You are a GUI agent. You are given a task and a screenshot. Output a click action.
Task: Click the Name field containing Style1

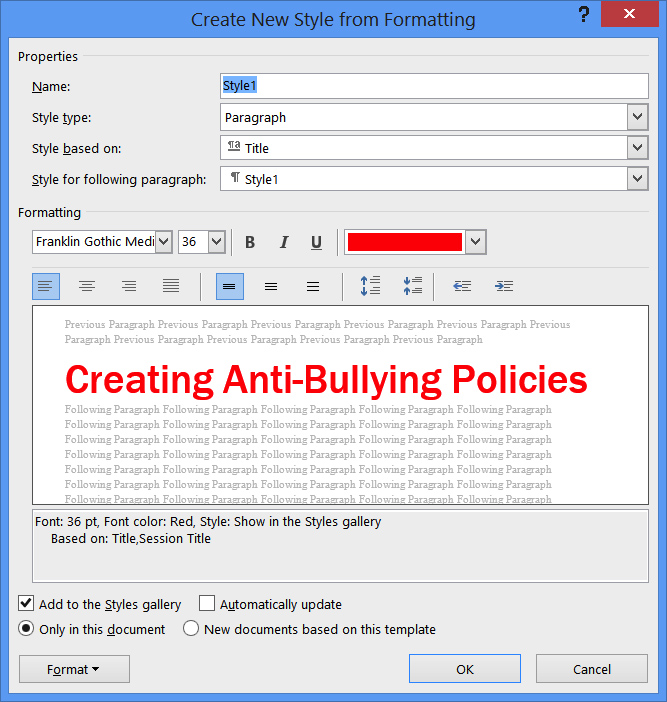pyautogui.click(x=434, y=86)
